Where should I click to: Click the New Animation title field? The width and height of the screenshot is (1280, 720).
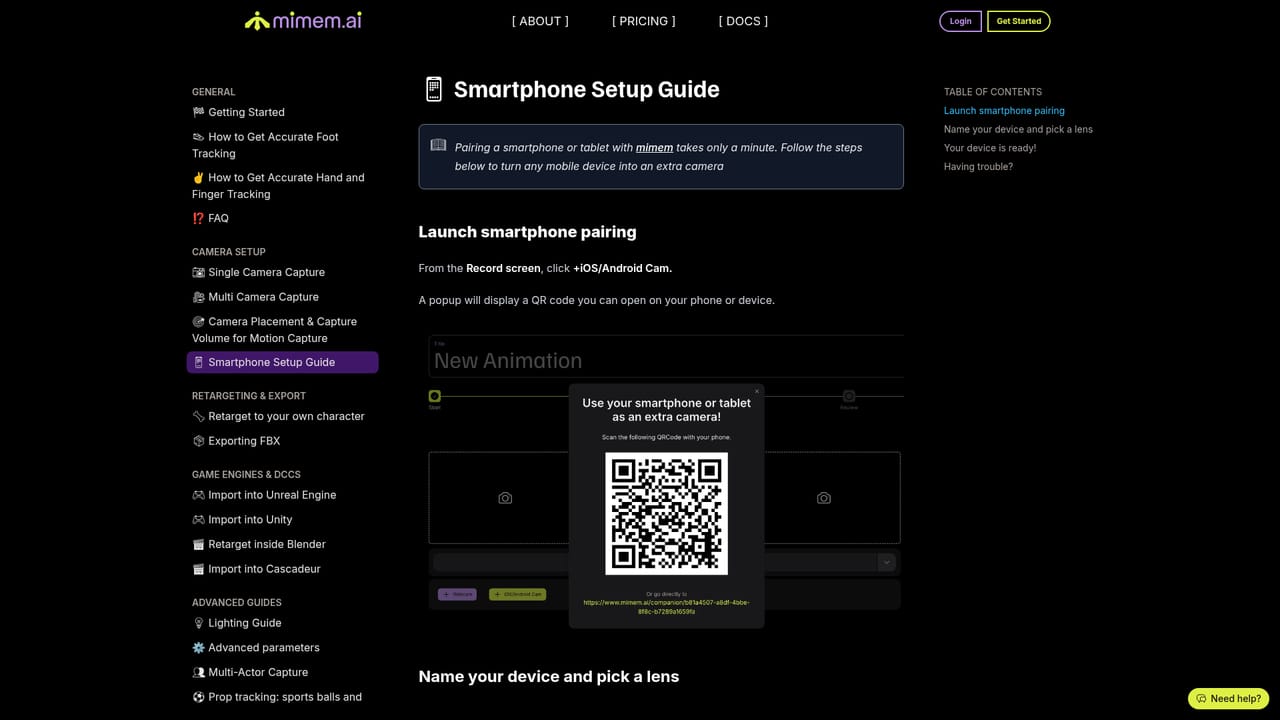666,357
